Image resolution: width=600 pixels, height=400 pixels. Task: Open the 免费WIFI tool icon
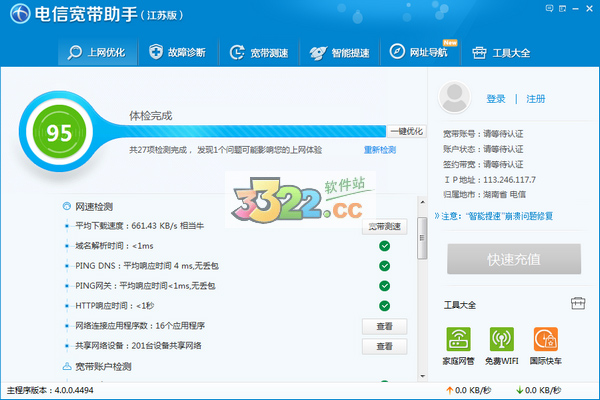[502, 339]
